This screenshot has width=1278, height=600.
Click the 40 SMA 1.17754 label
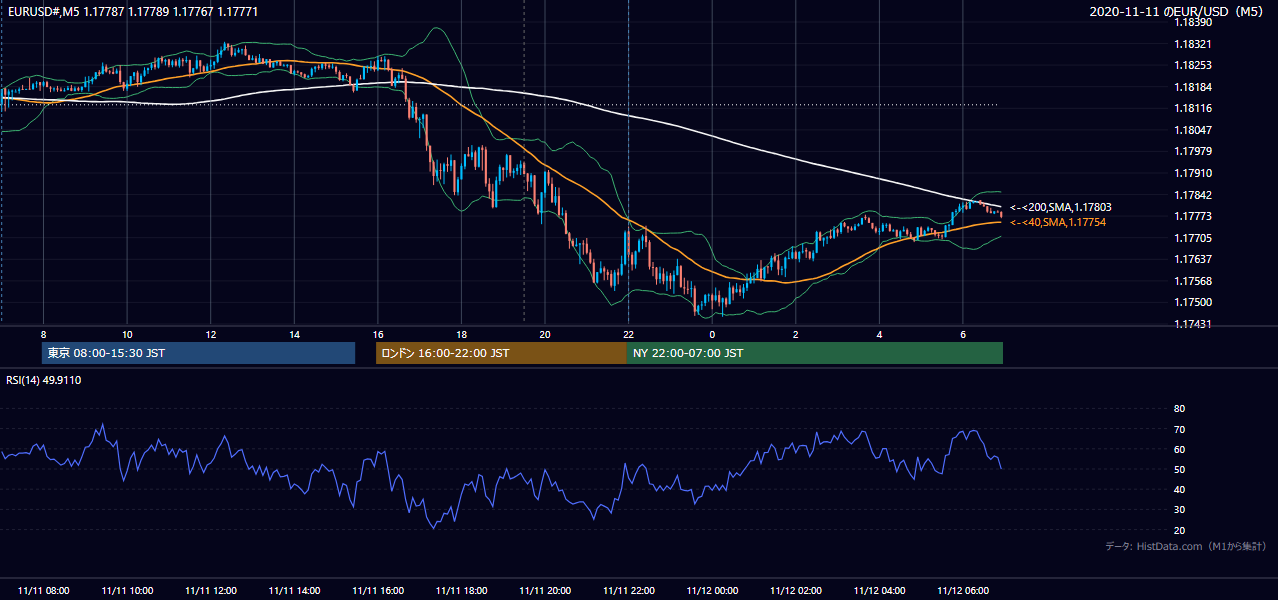pyautogui.click(x=1058, y=222)
